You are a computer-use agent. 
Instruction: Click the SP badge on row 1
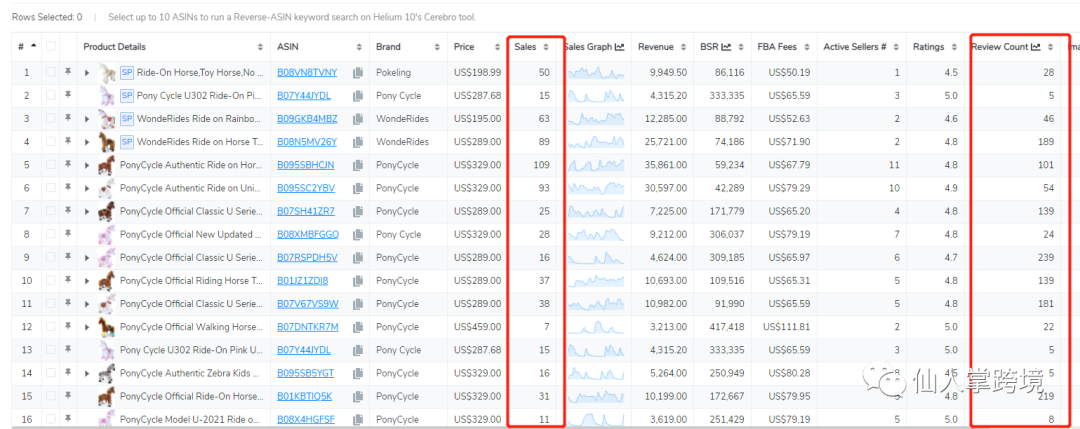click(127, 72)
